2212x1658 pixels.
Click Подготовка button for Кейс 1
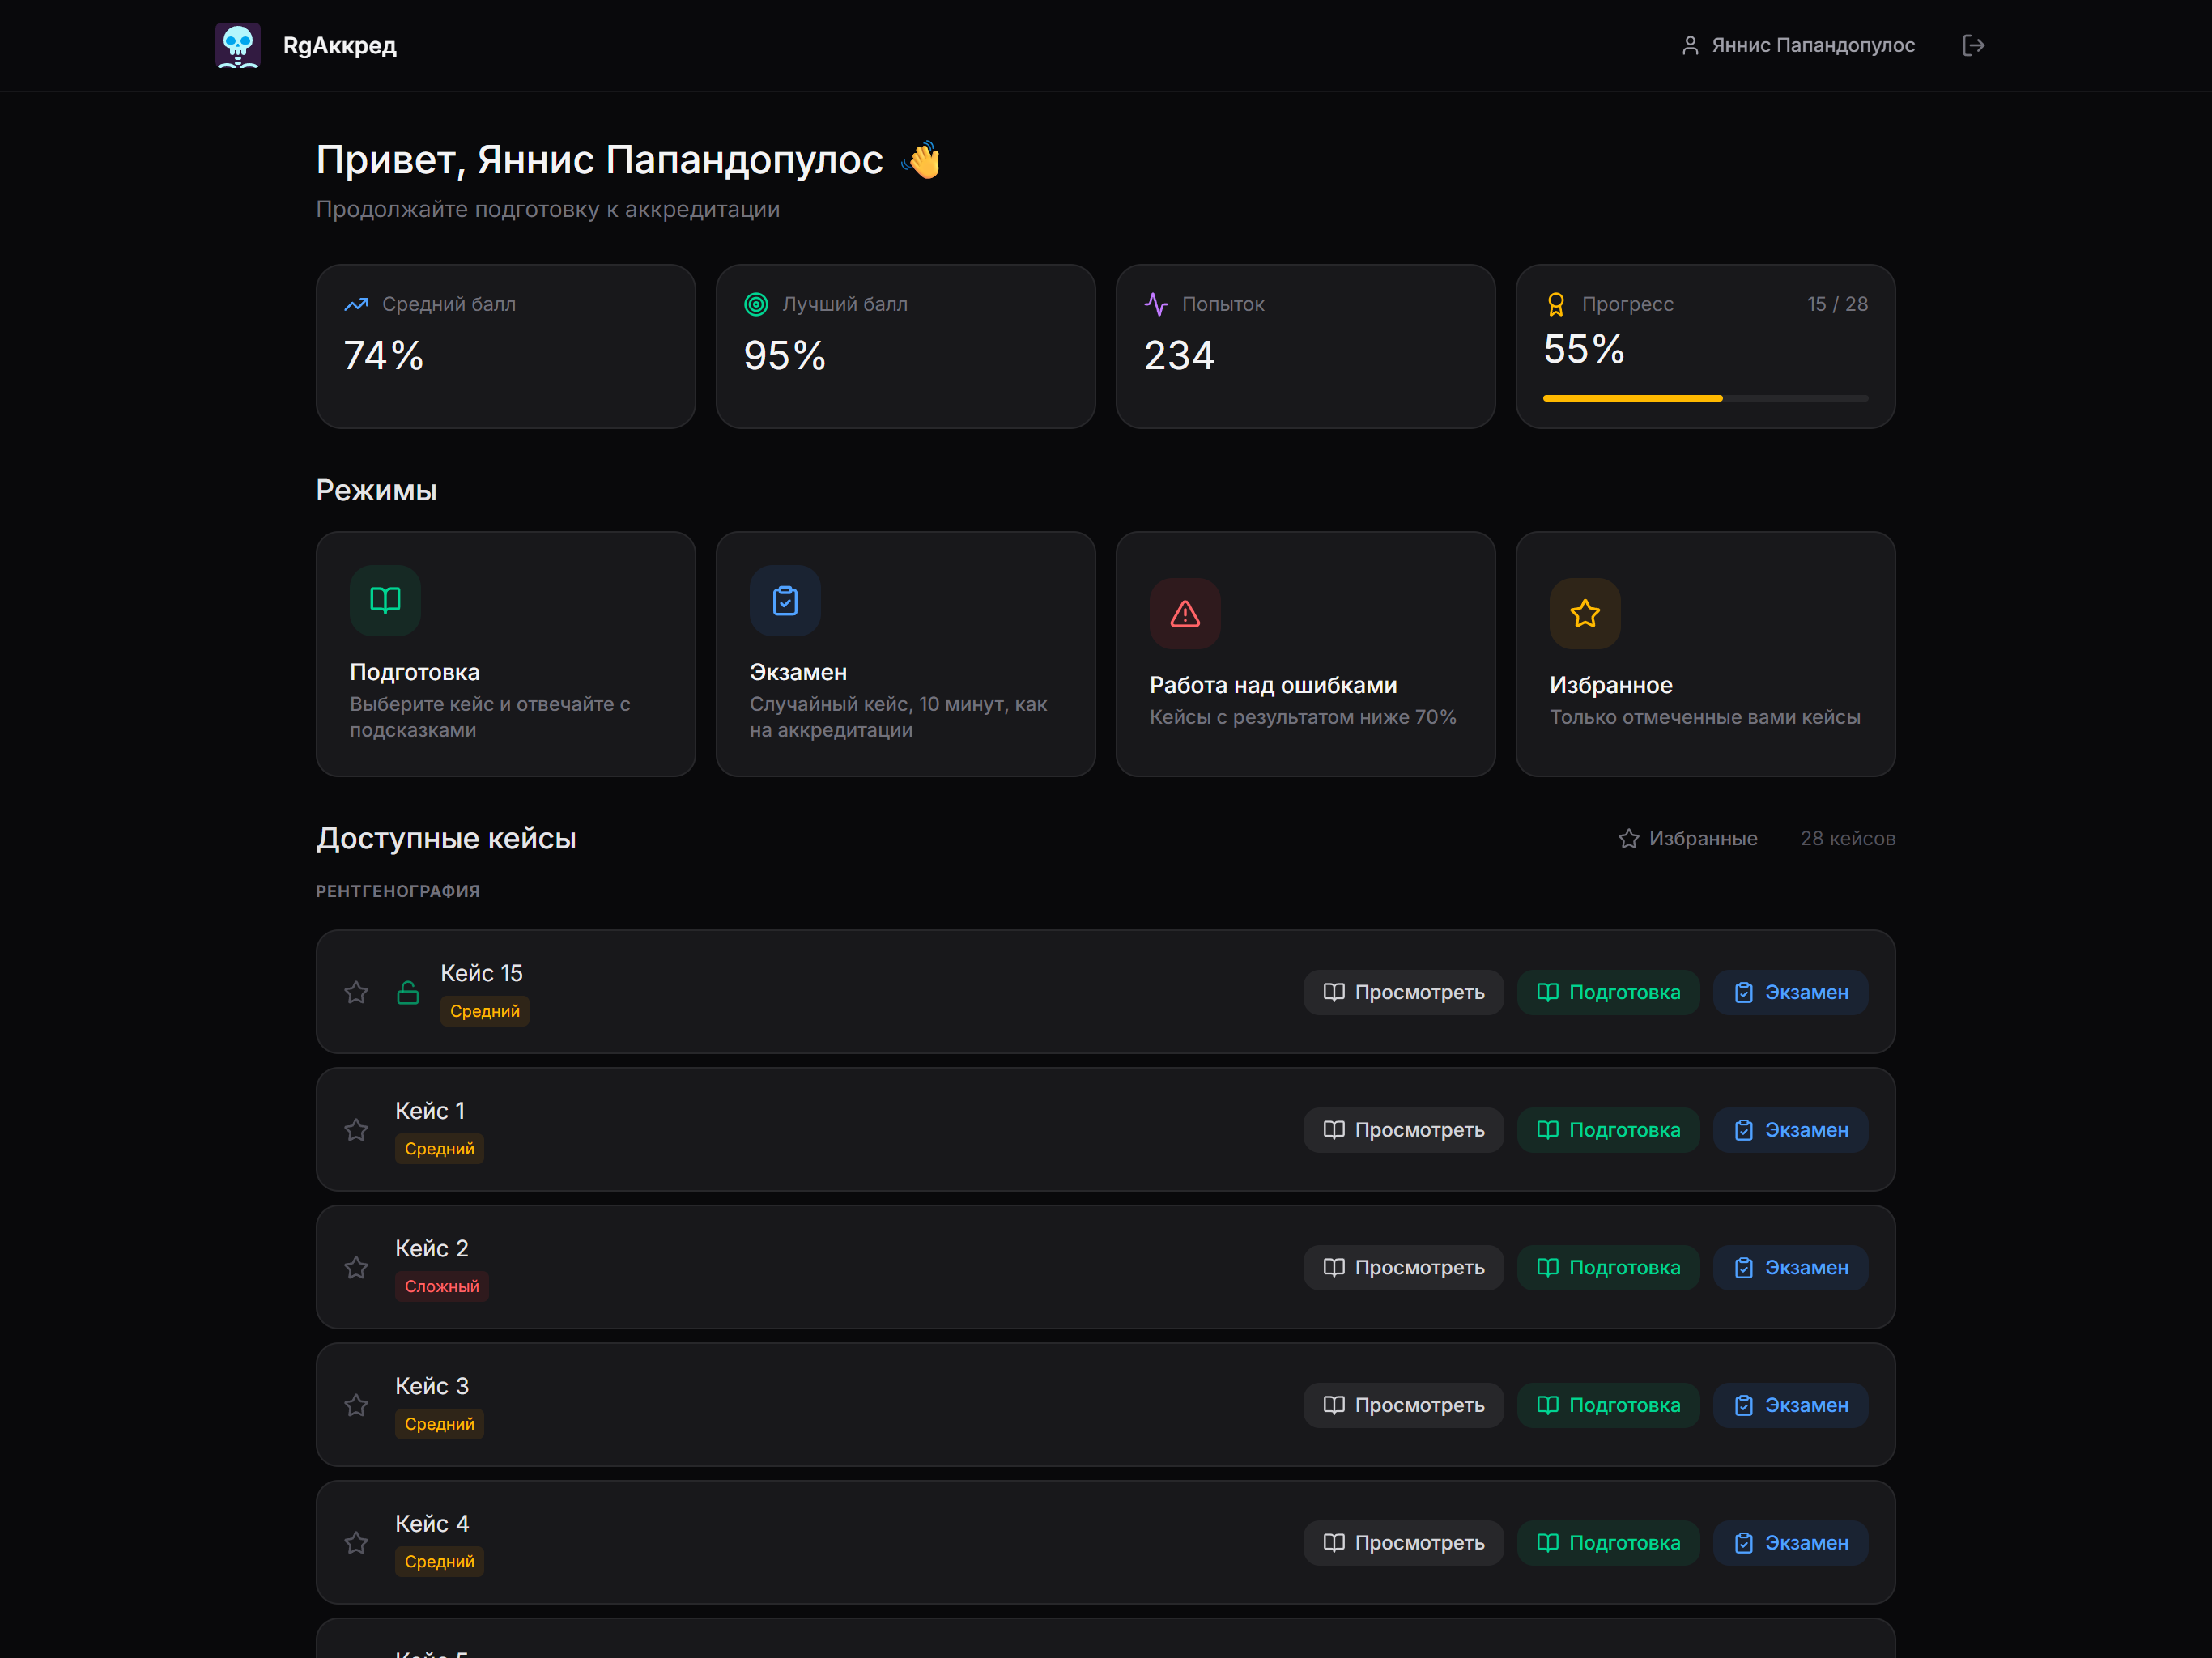[1608, 1130]
